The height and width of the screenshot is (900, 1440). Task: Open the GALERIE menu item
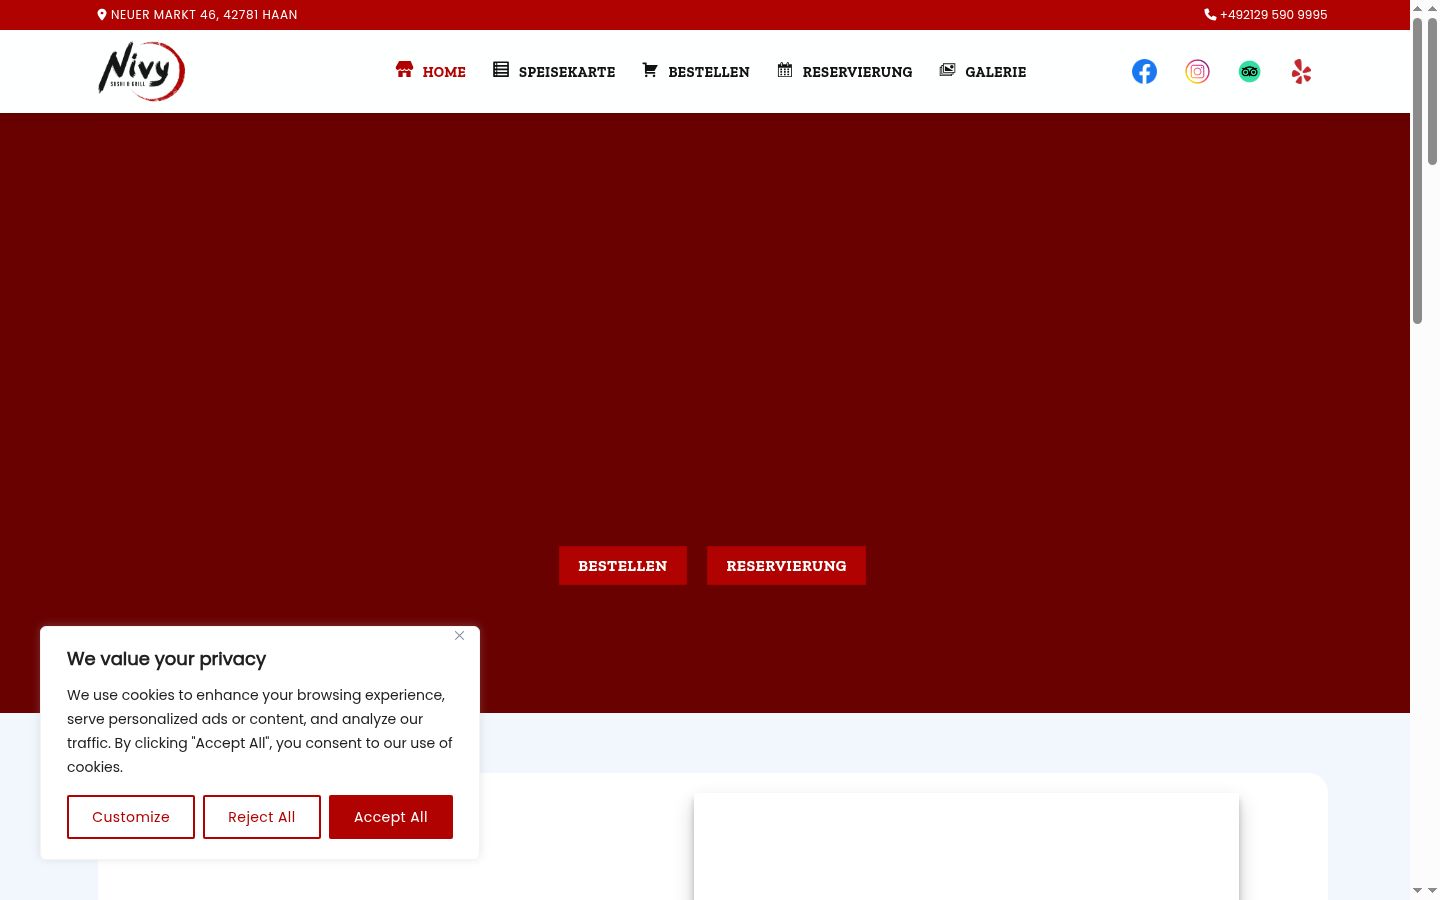pos(996,72)
